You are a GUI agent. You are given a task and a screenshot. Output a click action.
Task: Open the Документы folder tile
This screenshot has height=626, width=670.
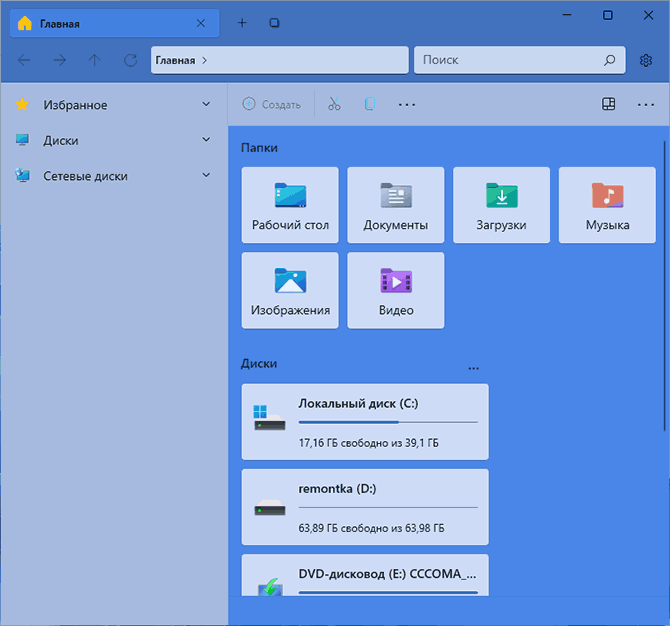pos(396,205)
